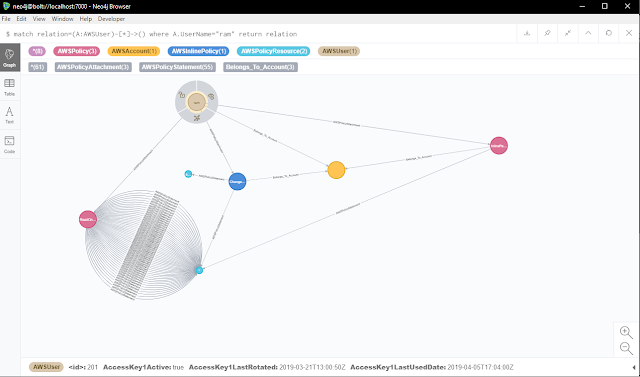
Task: Switch to Graph view
Action: [x=9, y=58]
